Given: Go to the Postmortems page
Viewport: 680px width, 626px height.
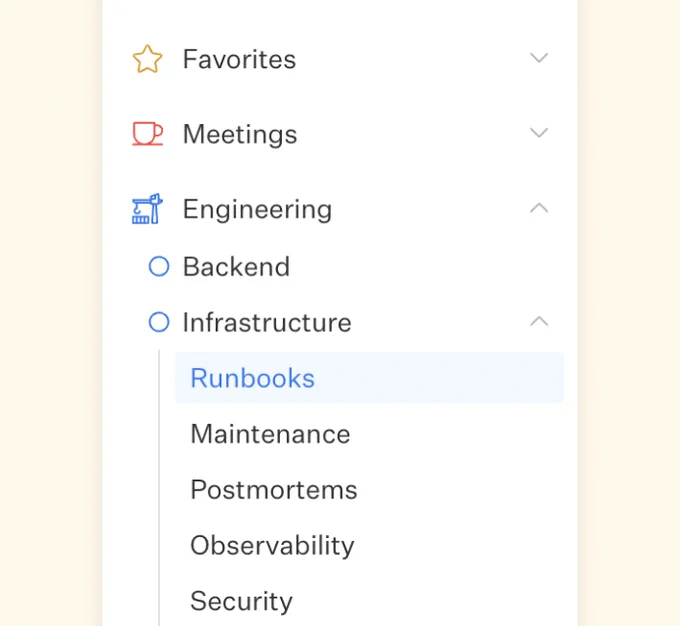Looking at the screenshot, I should click(274, 490).
